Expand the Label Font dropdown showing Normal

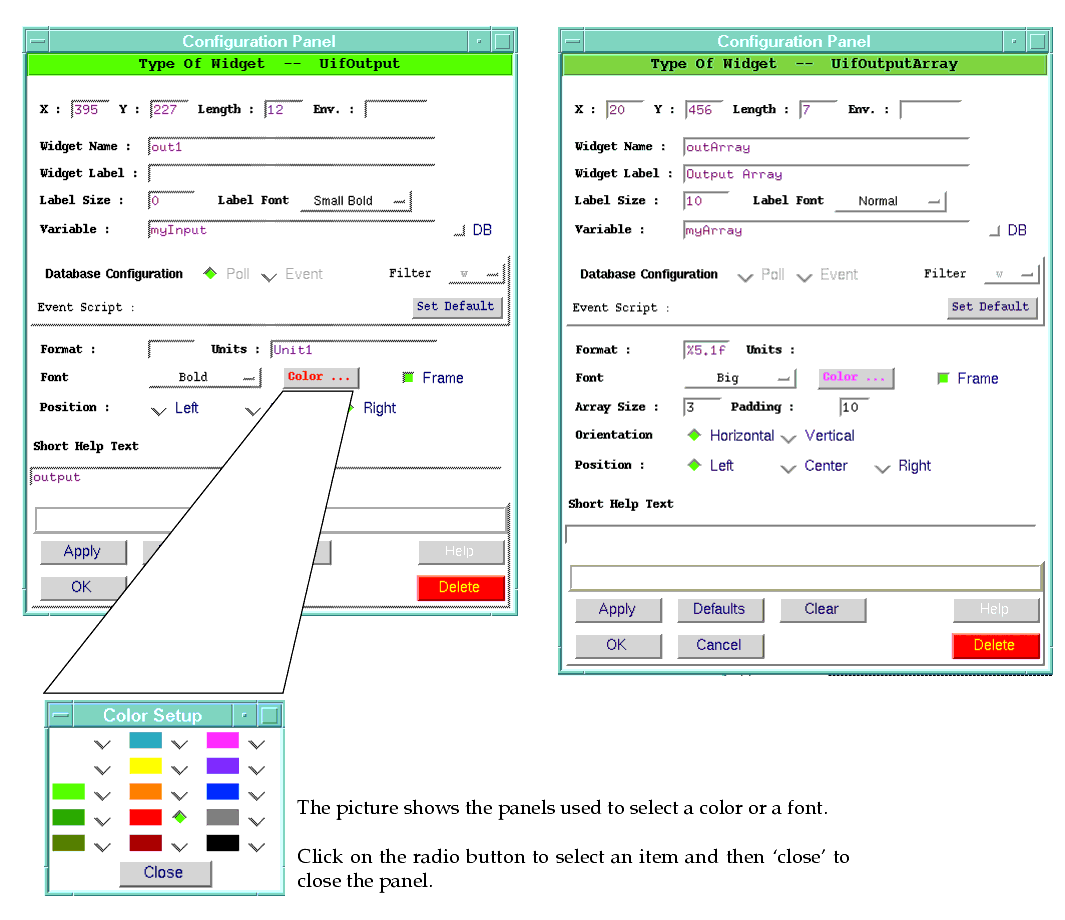(889, 201)
